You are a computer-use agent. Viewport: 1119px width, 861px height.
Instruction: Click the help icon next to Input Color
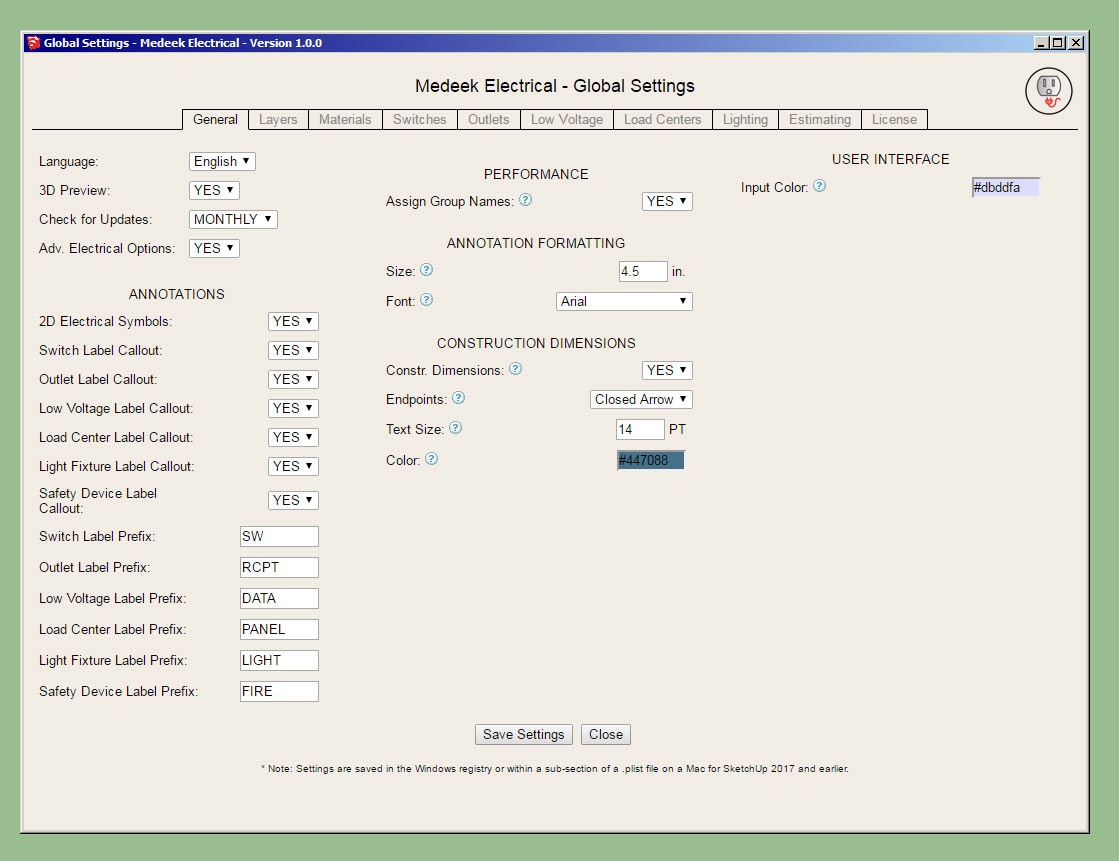tap(819, 186)
